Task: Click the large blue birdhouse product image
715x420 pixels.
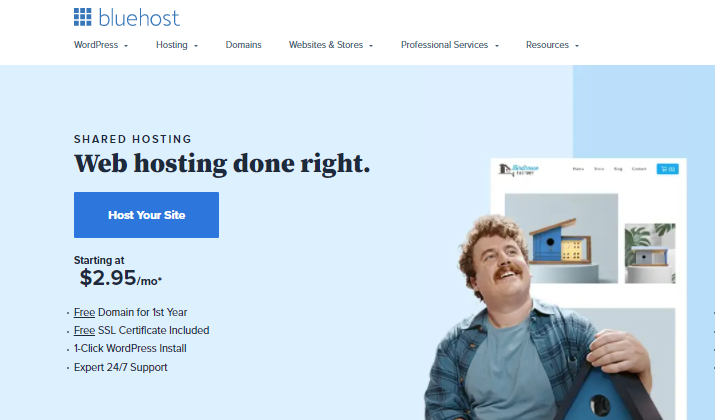Action: (x=561, y=238)
